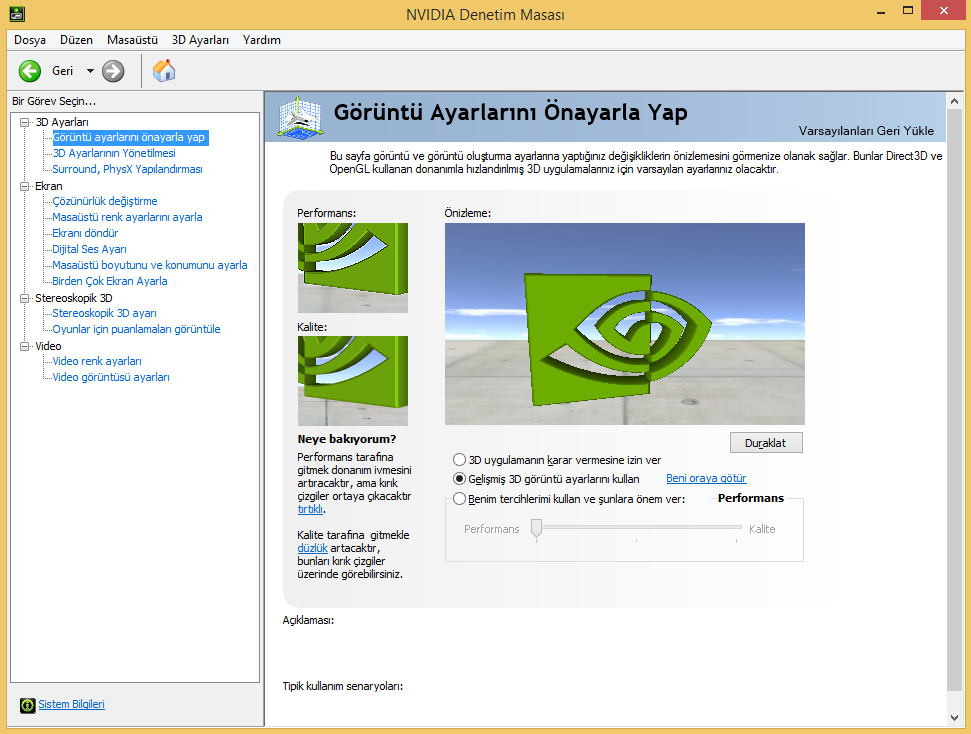
Task: Open the Yardım menu
Action: pos(261,40)
